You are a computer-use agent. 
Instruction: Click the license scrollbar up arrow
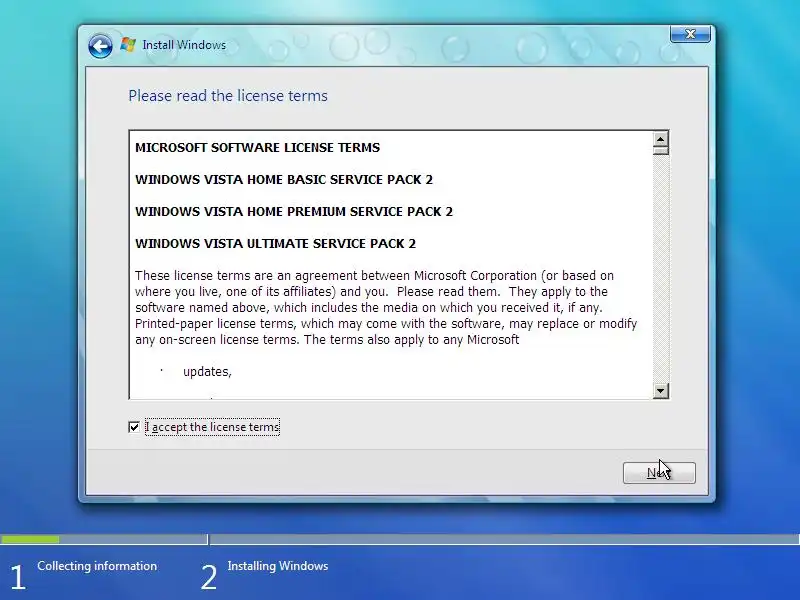(660, 139)
